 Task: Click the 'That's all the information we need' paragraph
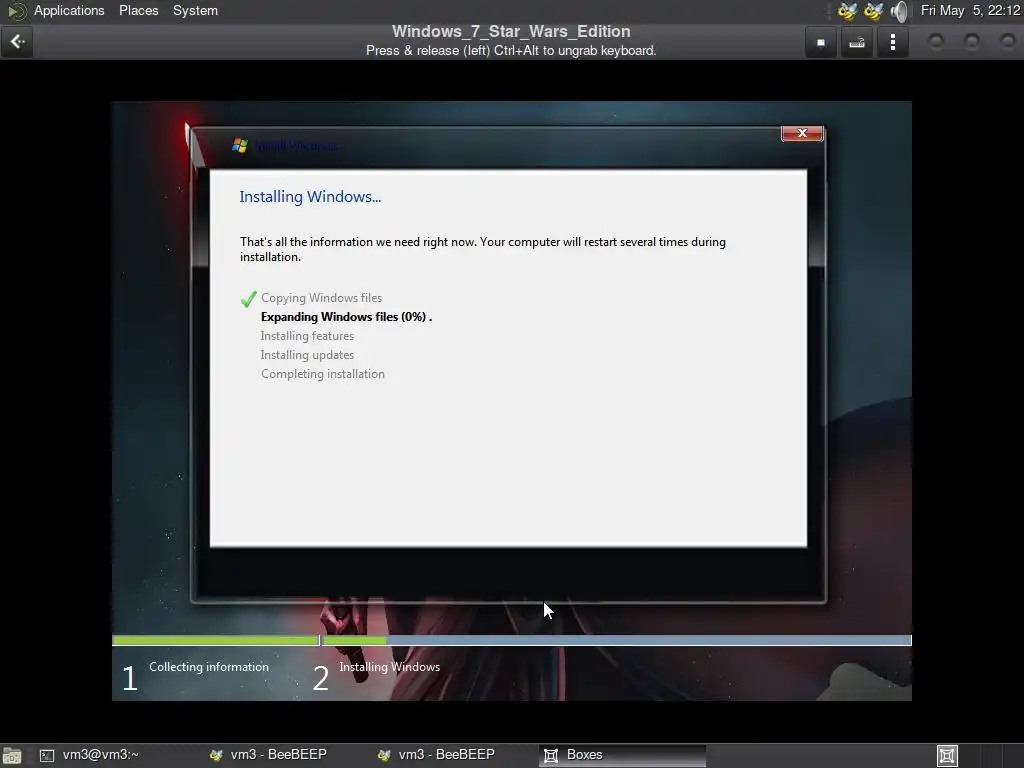coord(483,249)
